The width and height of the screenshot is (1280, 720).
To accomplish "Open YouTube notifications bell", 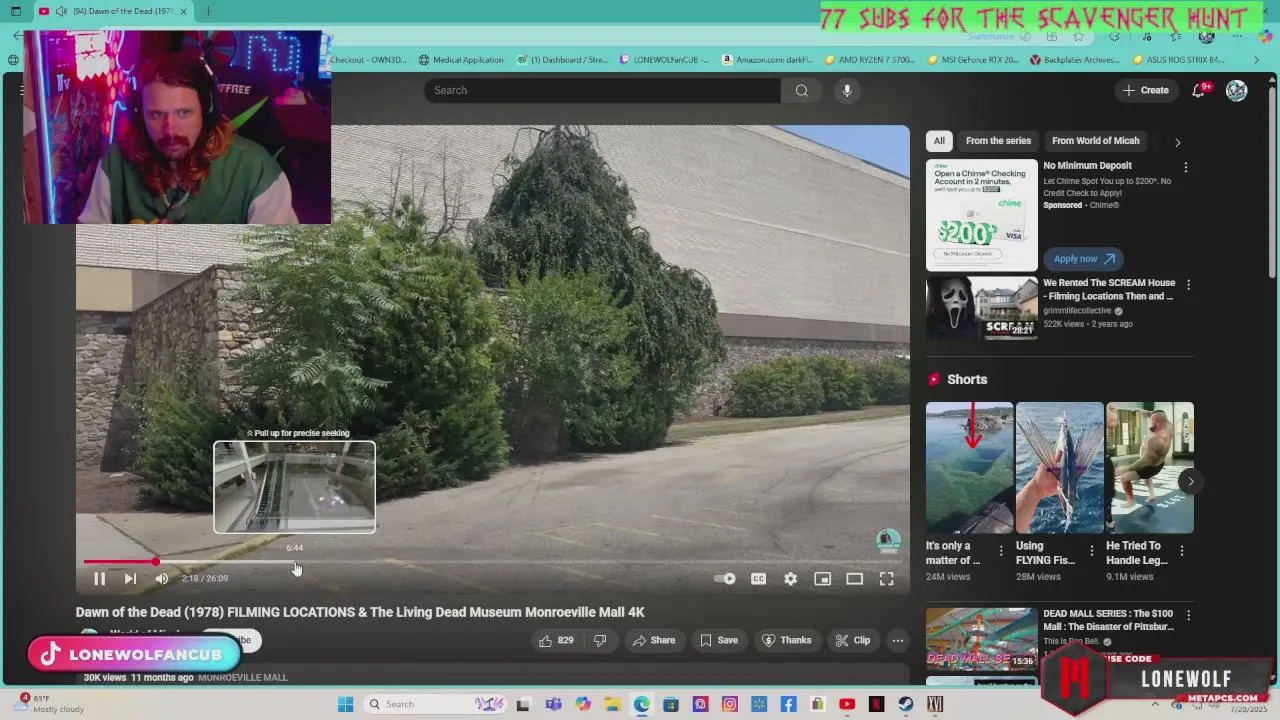I will coord(1198,90).
